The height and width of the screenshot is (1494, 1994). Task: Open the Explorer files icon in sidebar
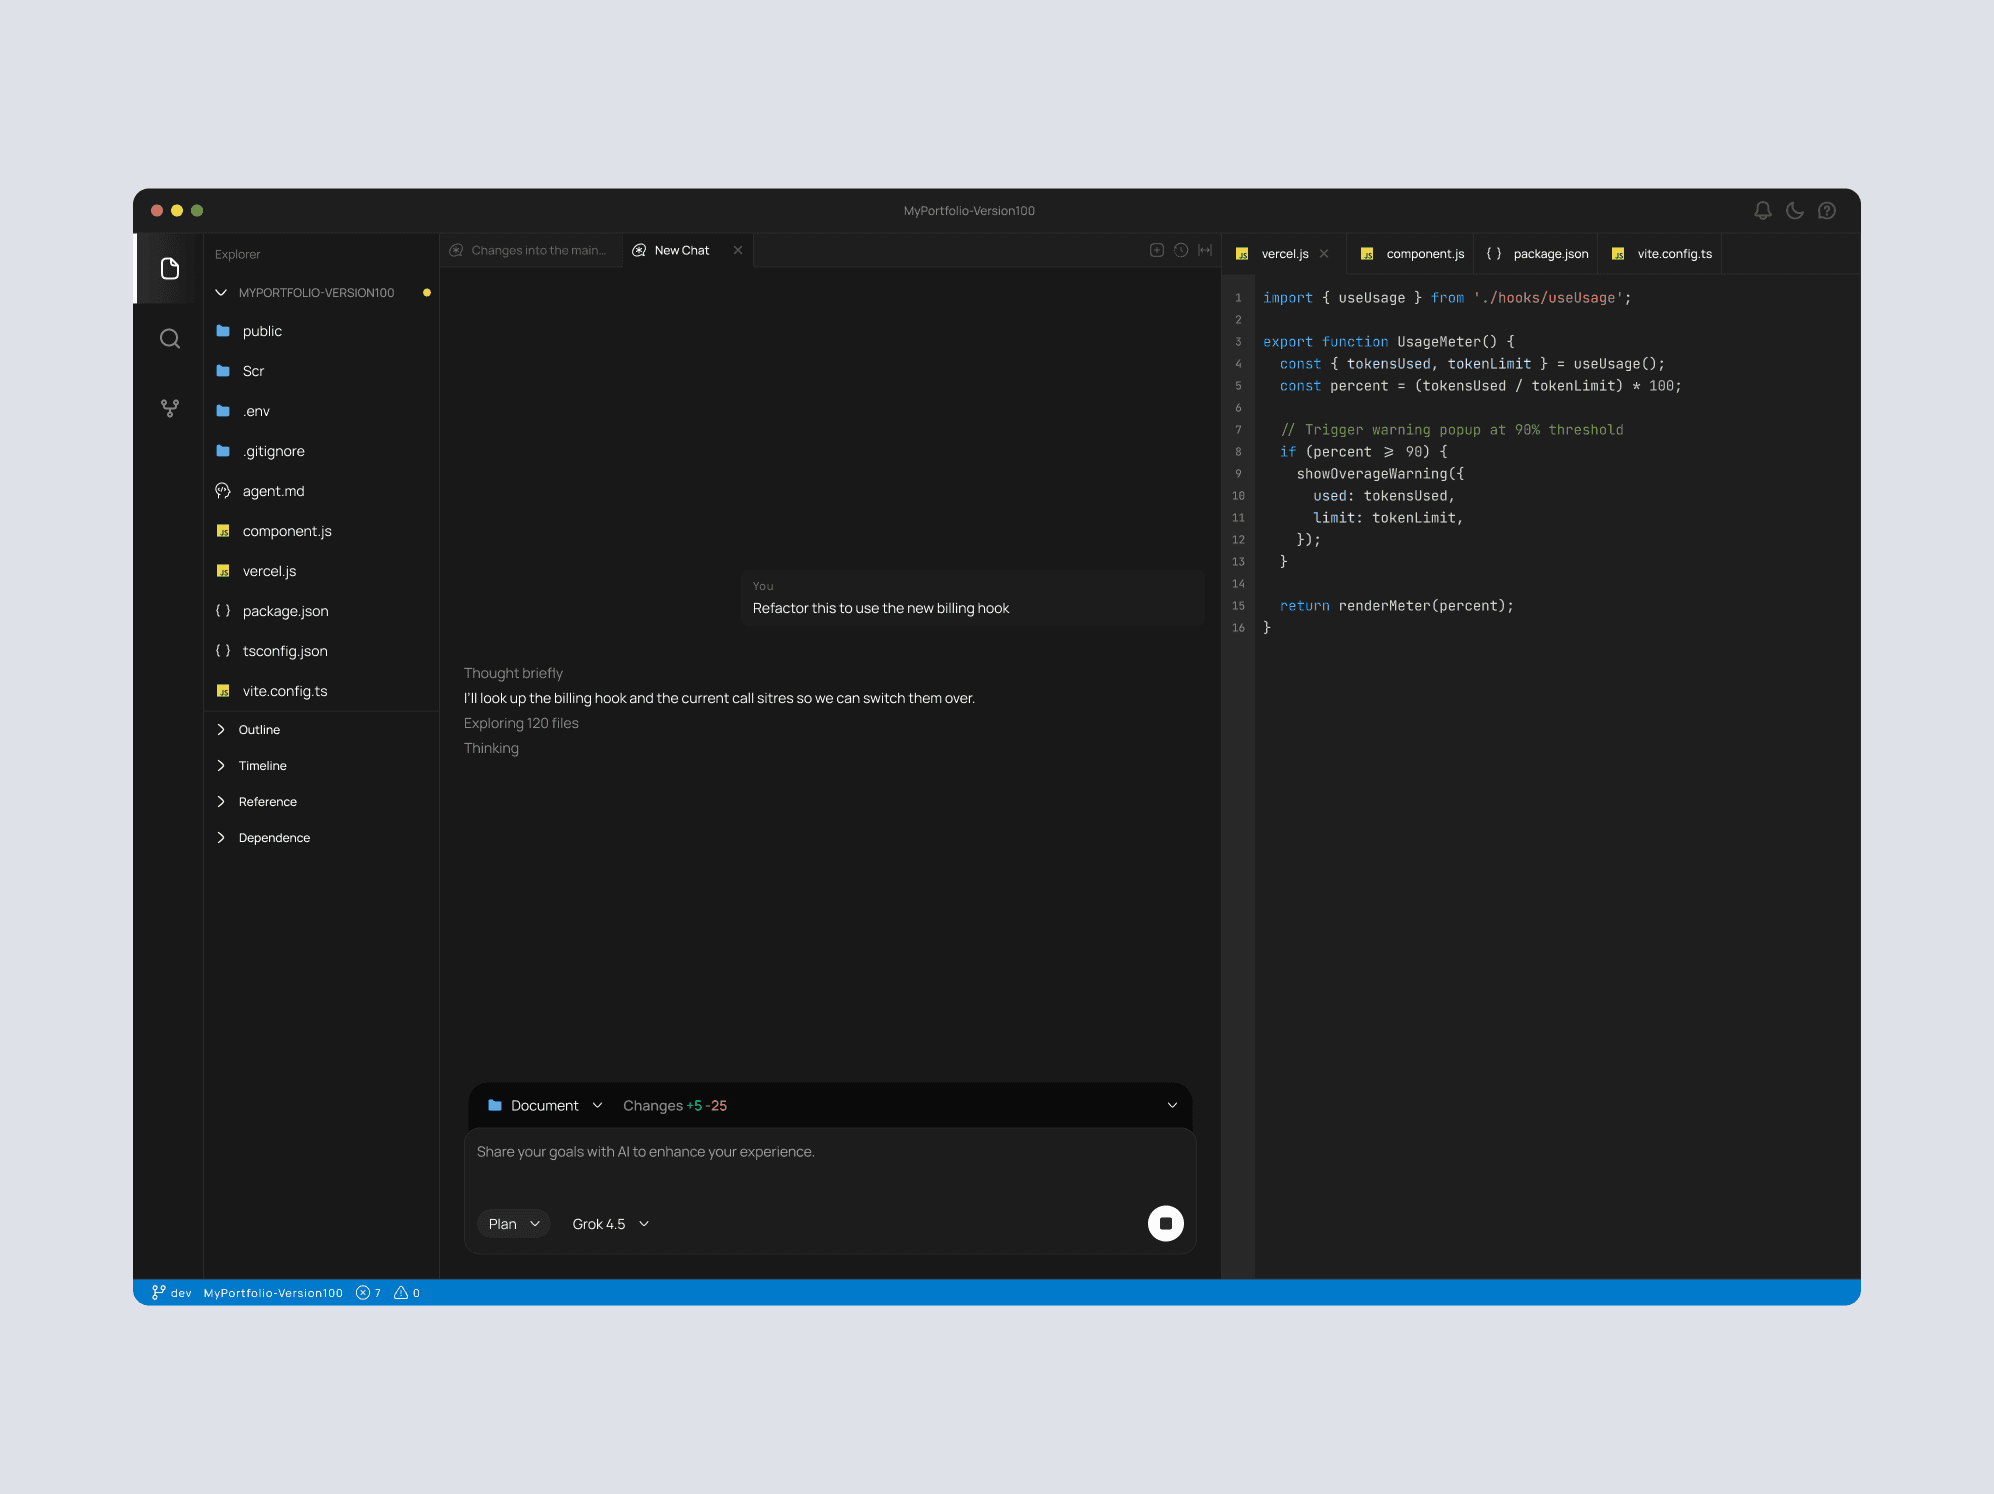(170, 268)
